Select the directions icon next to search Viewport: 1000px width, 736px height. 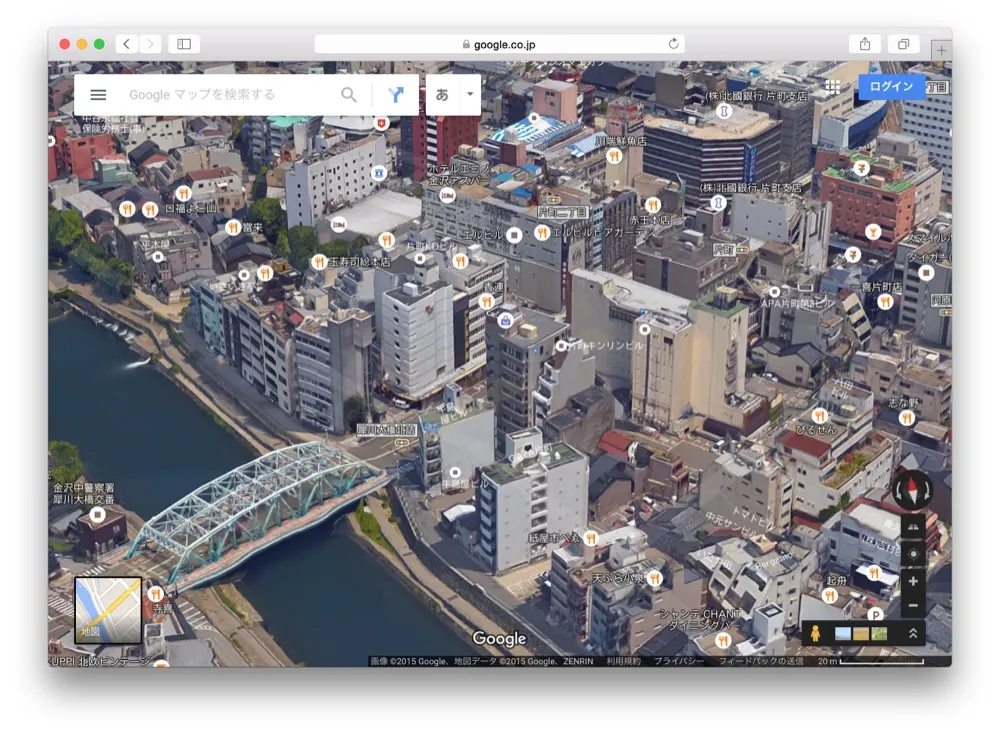[x=396, y=94]
